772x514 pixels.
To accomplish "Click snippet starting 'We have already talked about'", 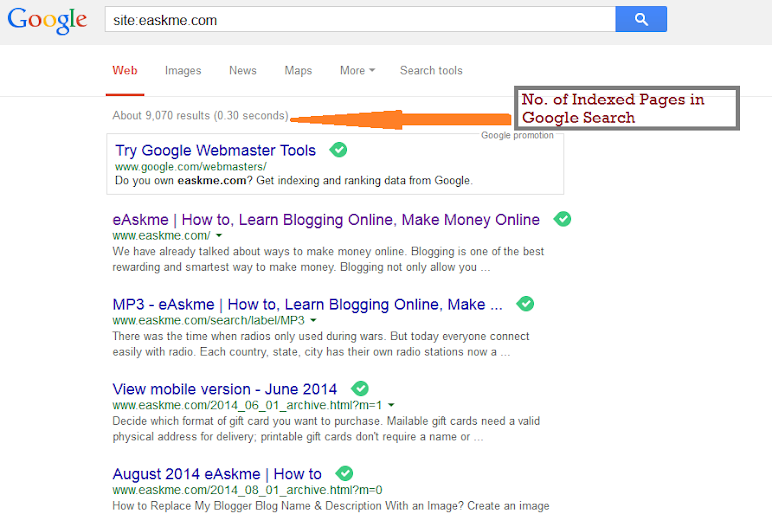I will pyautogui.click(x=328, y=259).
